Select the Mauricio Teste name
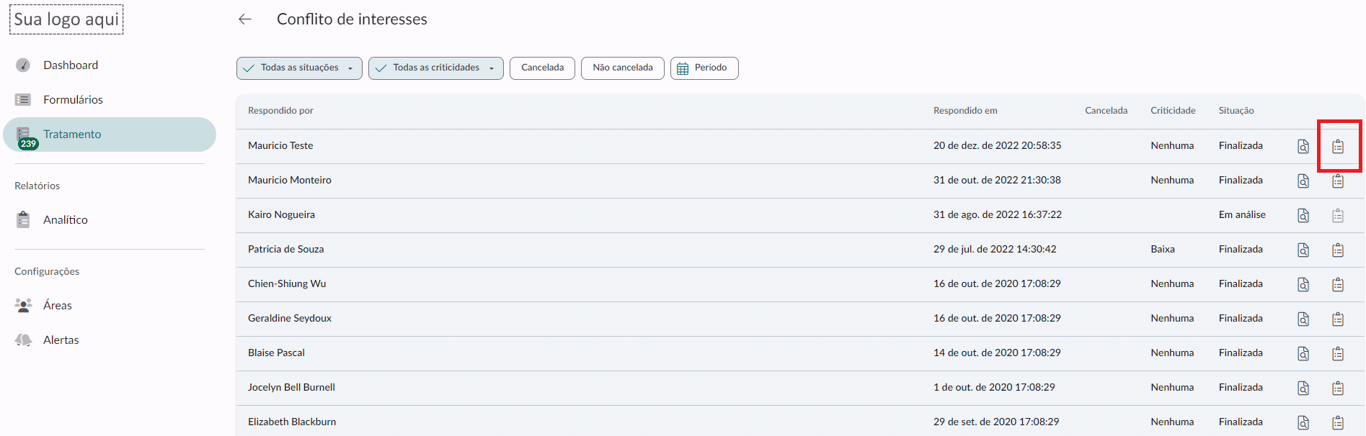The image size is (1366, 436). tap(281, 146)
